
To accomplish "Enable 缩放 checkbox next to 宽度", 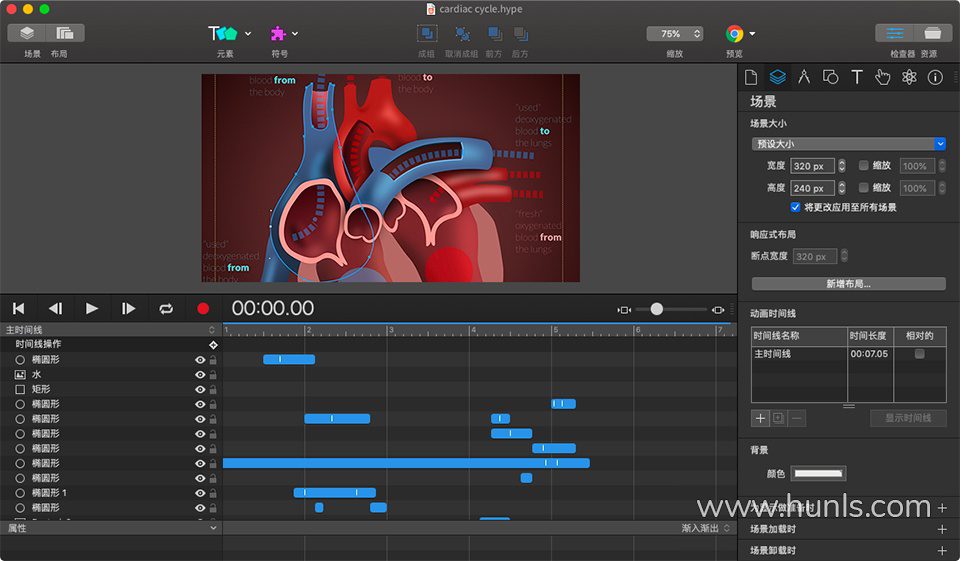I will coord(864,165).
